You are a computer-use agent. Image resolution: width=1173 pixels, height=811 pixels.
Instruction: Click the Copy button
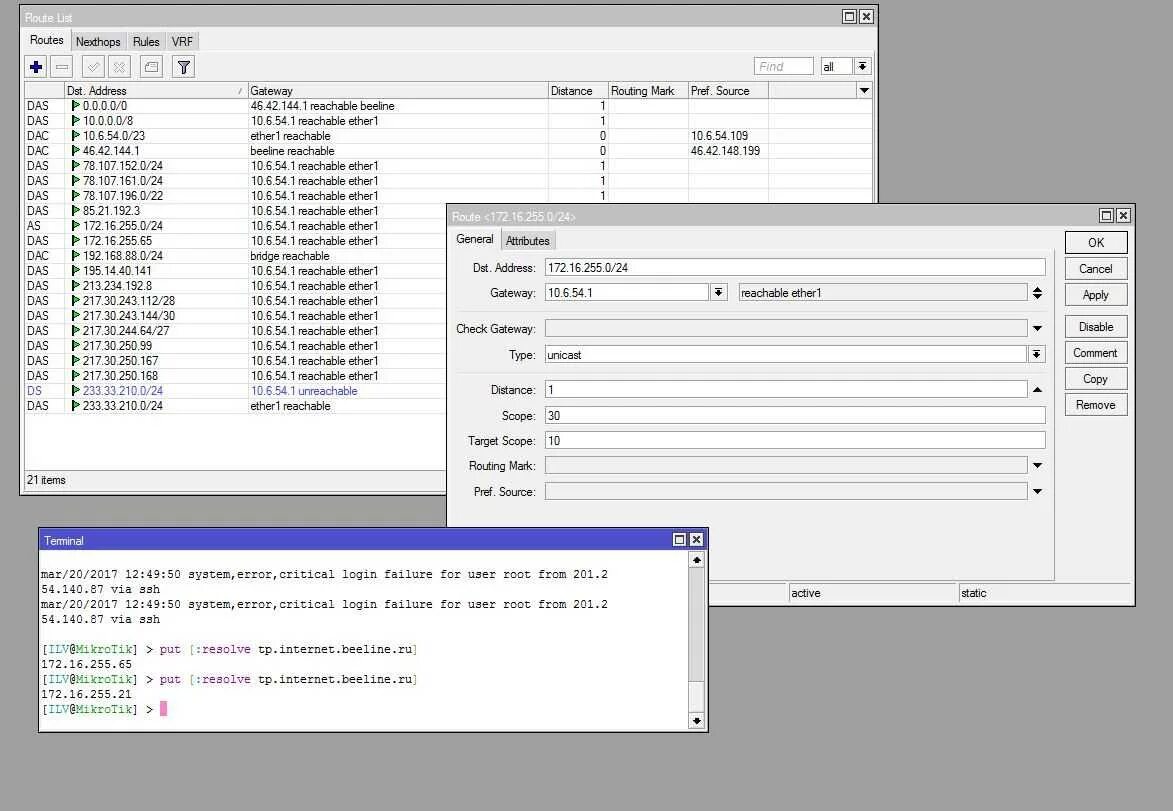pos(1096,379)
